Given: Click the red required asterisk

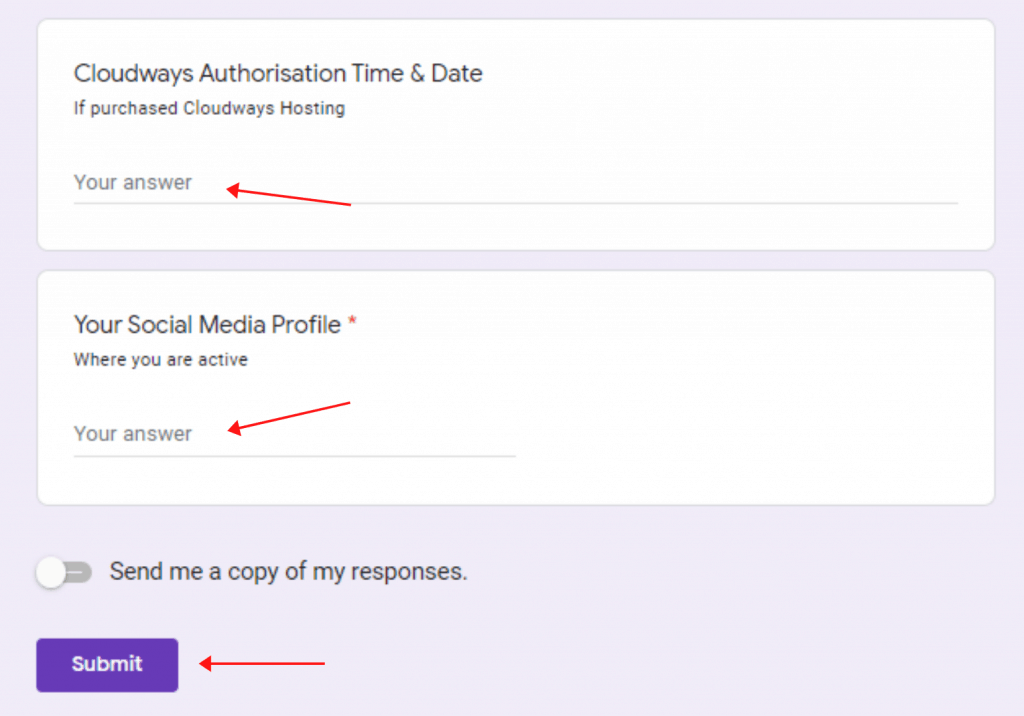Looking at the screenshot, I should 352,324.
